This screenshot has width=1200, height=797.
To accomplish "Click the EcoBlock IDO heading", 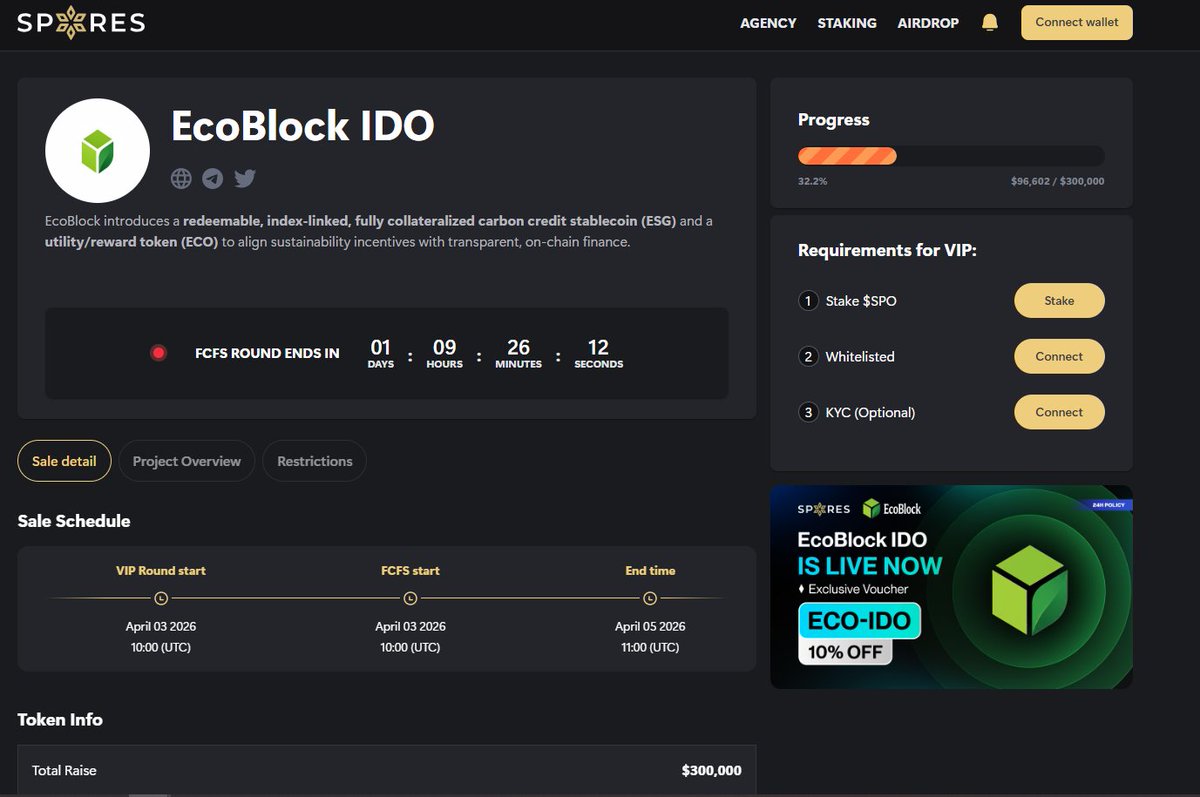I will pos(303,126).
